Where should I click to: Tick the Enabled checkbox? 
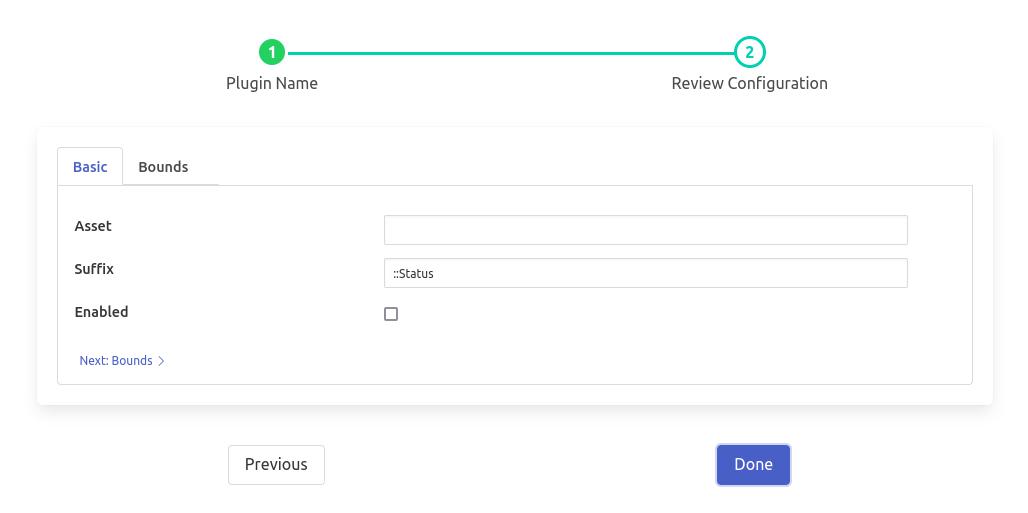pos(391,314)
